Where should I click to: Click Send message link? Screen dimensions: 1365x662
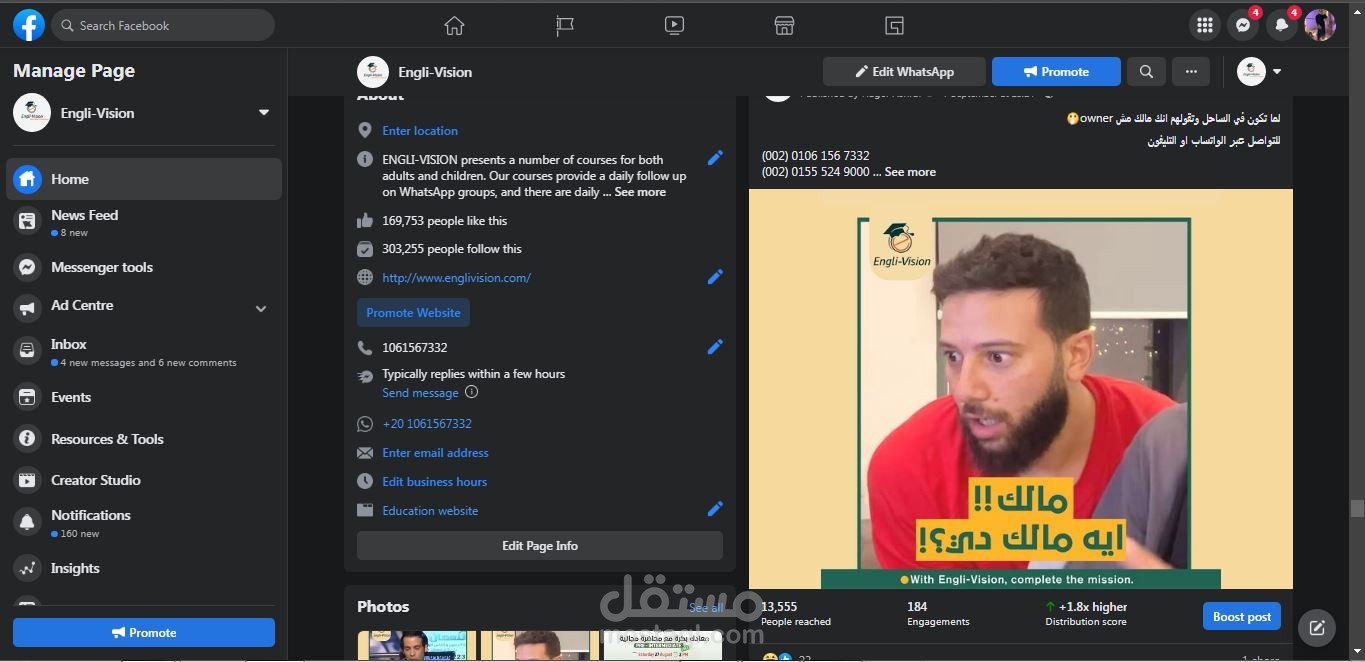click(420, 393)
